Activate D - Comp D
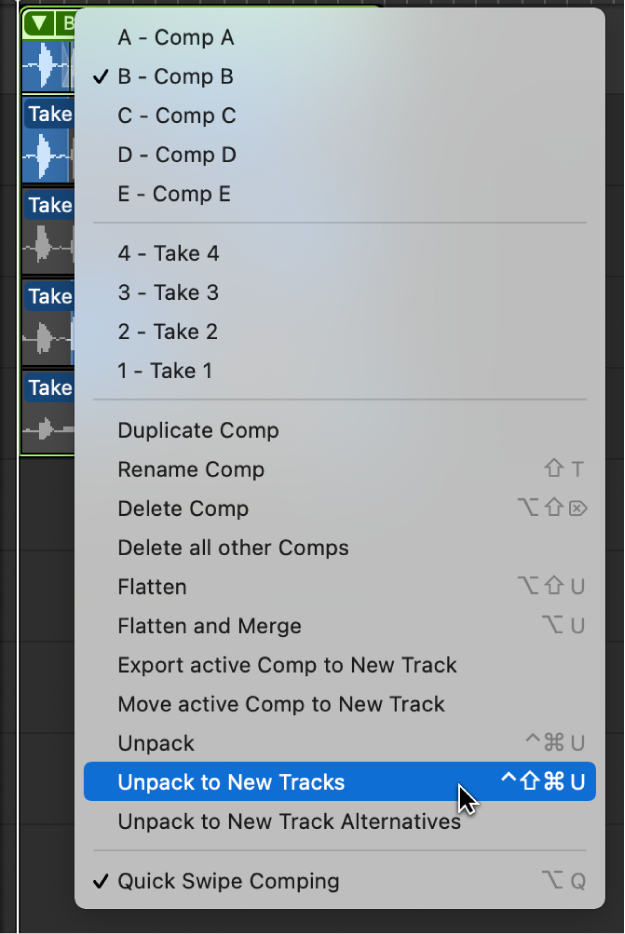 tap(177, 155)
